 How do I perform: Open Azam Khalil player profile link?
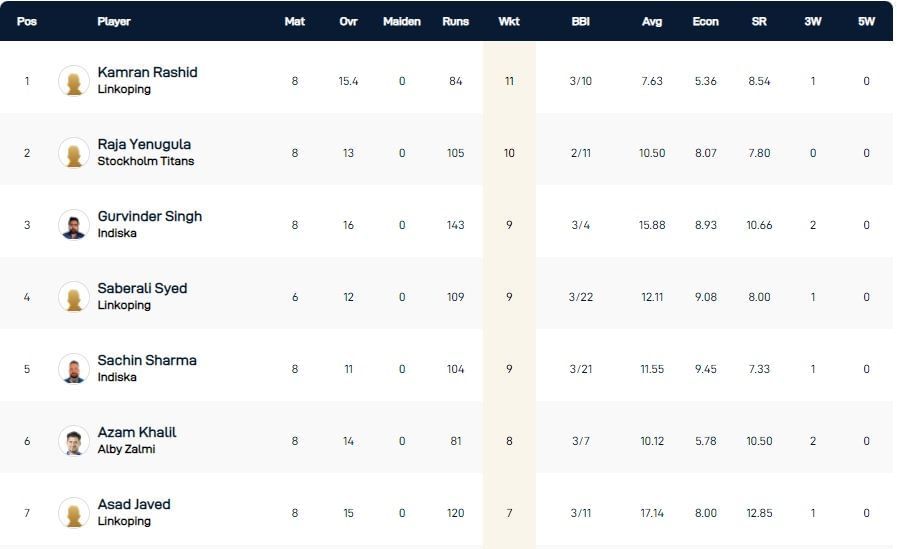[137, 432]
